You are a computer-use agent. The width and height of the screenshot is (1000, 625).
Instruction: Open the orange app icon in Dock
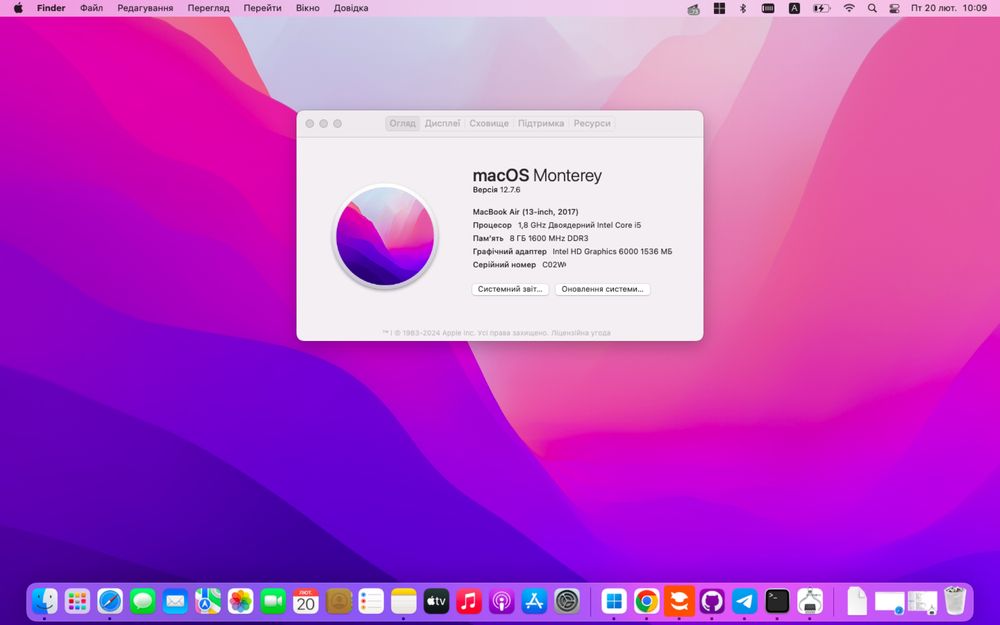[679, 601]
